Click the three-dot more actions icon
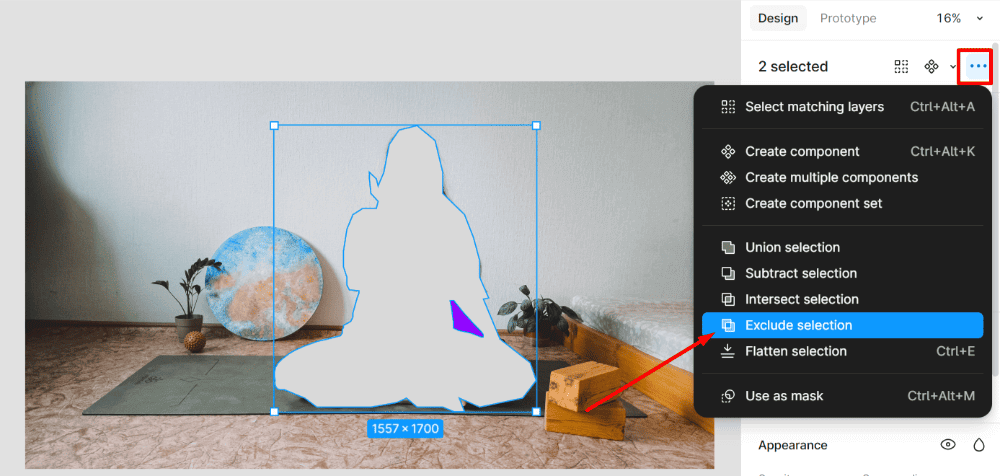 [977, 66]
